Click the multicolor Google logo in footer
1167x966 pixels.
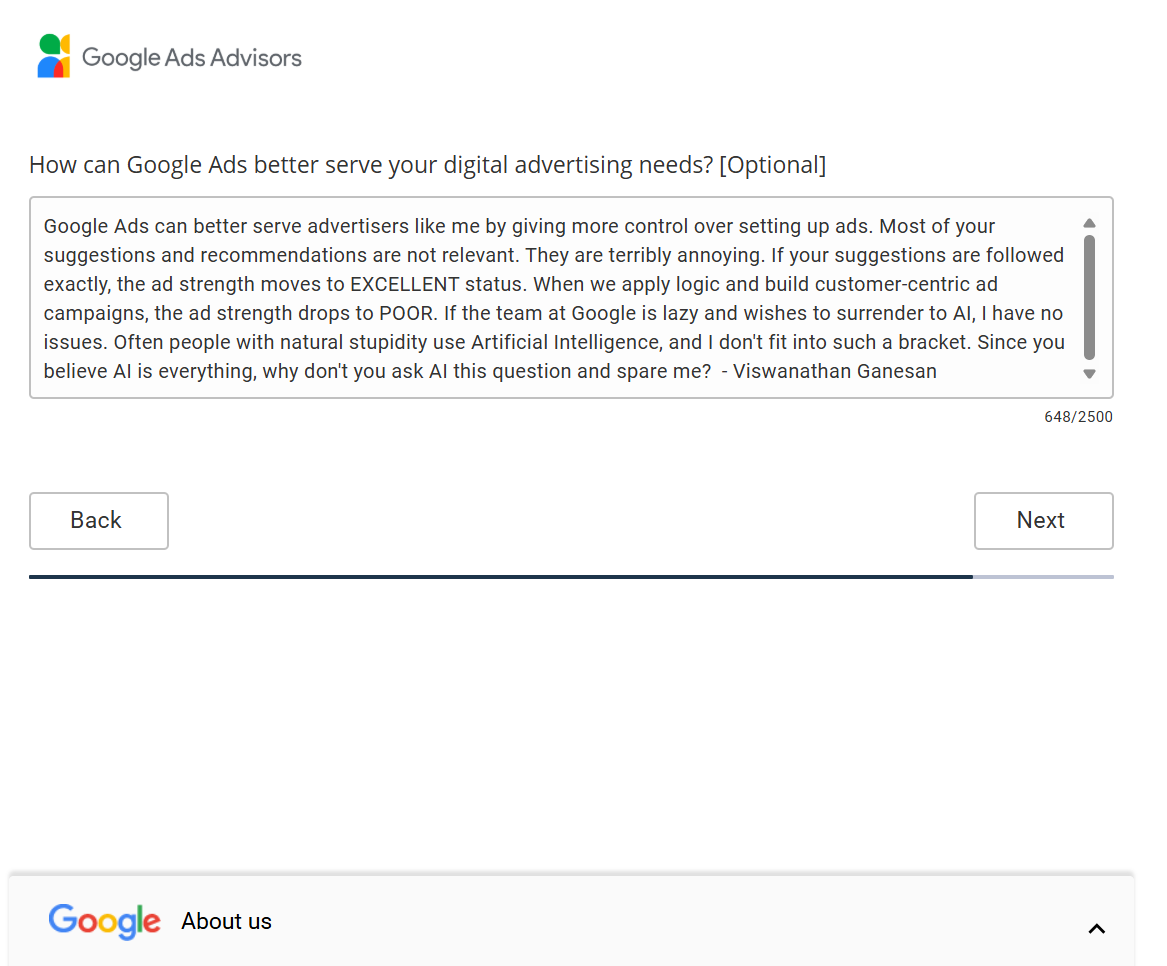[104, 921]
